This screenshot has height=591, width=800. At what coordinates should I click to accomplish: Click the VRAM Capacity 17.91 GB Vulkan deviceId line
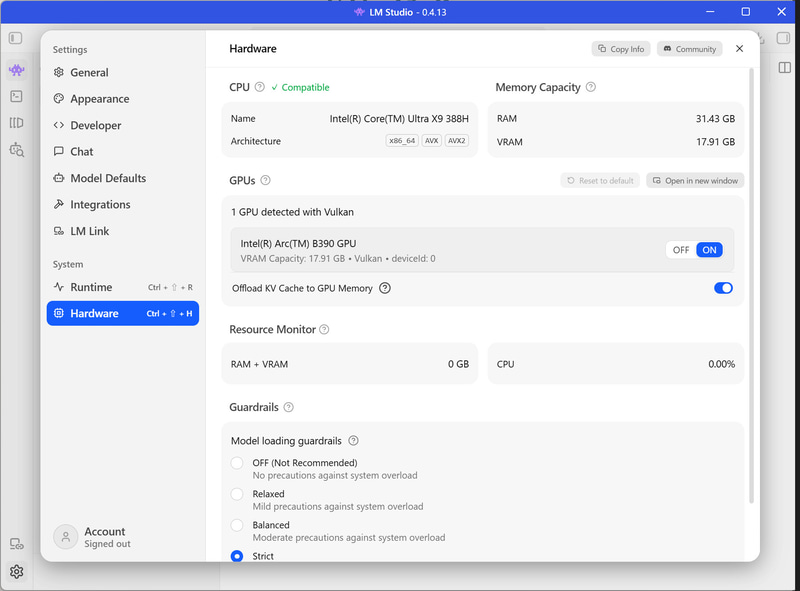338,259
